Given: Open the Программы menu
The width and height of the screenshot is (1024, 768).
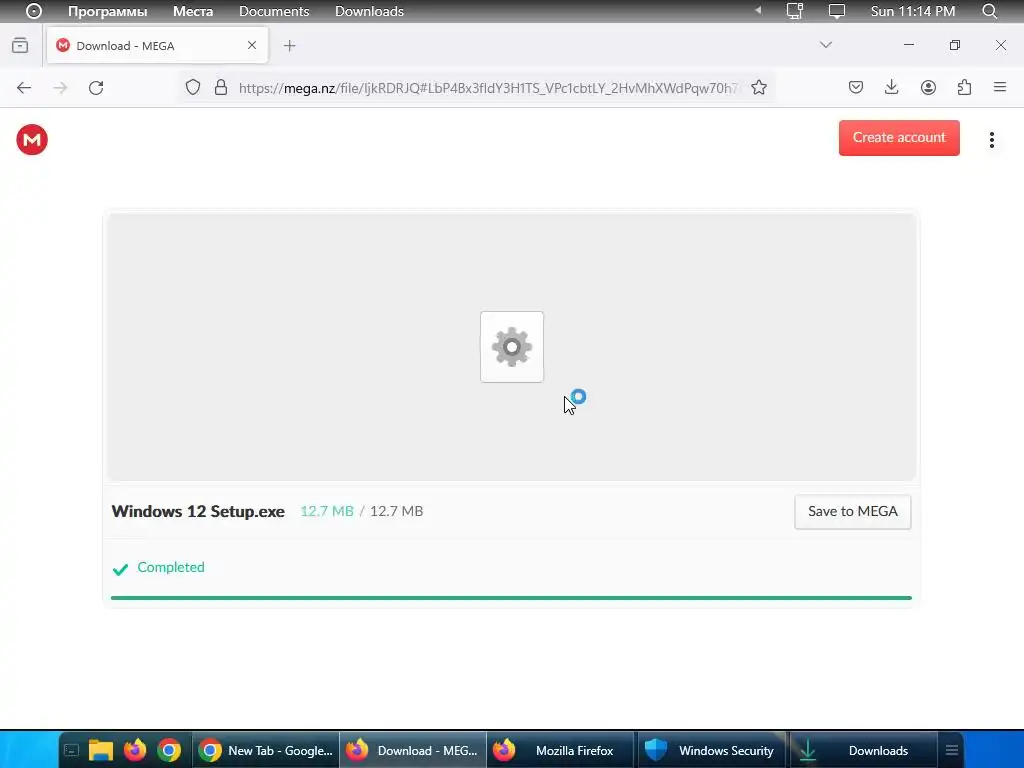Looking at the screenshot, I should click(x=108, y=11).
